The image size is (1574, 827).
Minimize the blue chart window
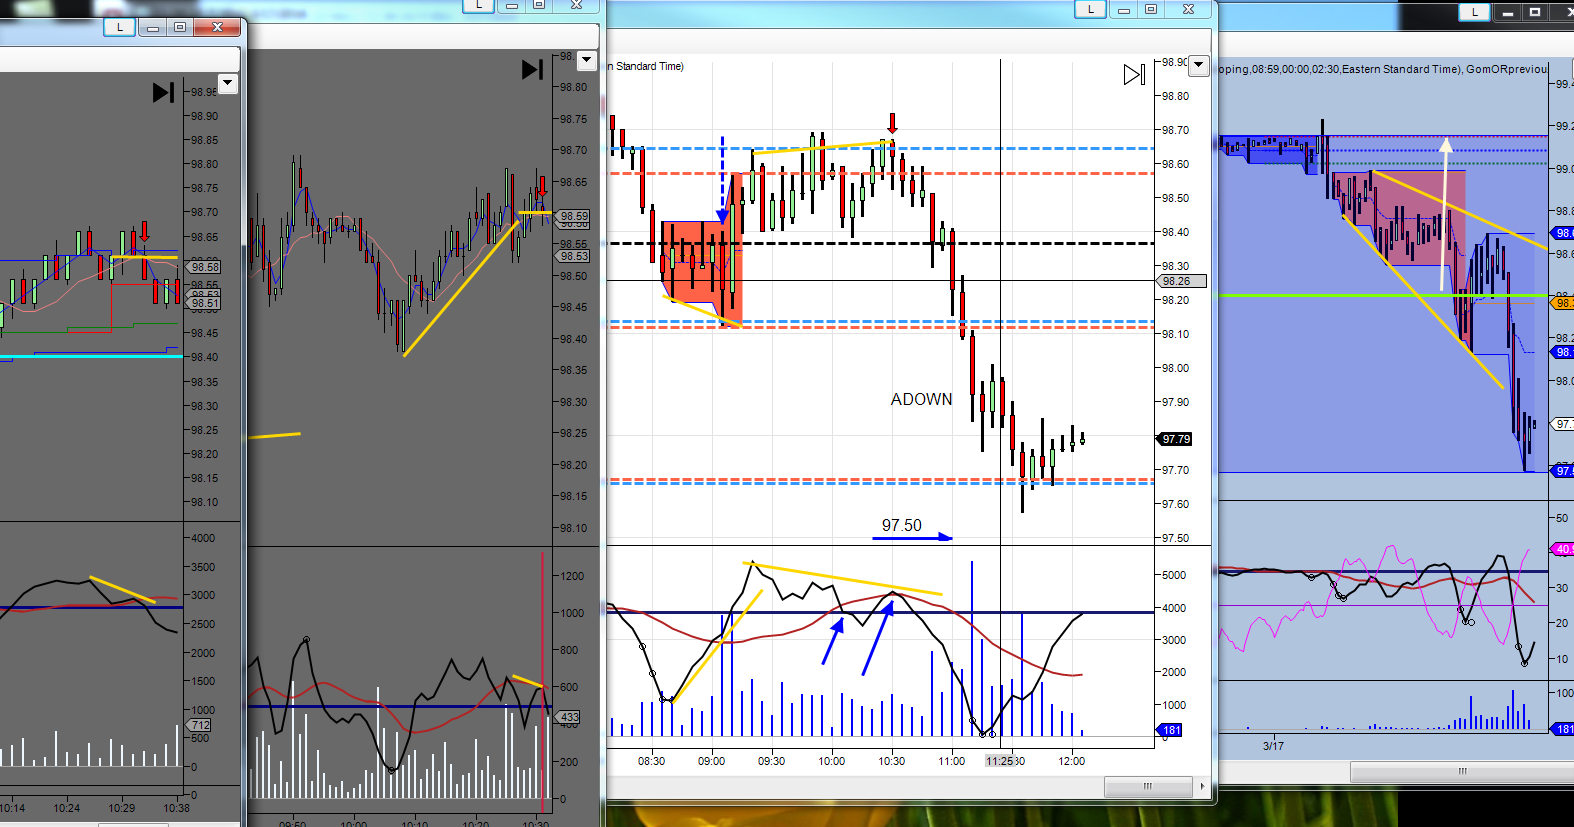(1508, 12)
